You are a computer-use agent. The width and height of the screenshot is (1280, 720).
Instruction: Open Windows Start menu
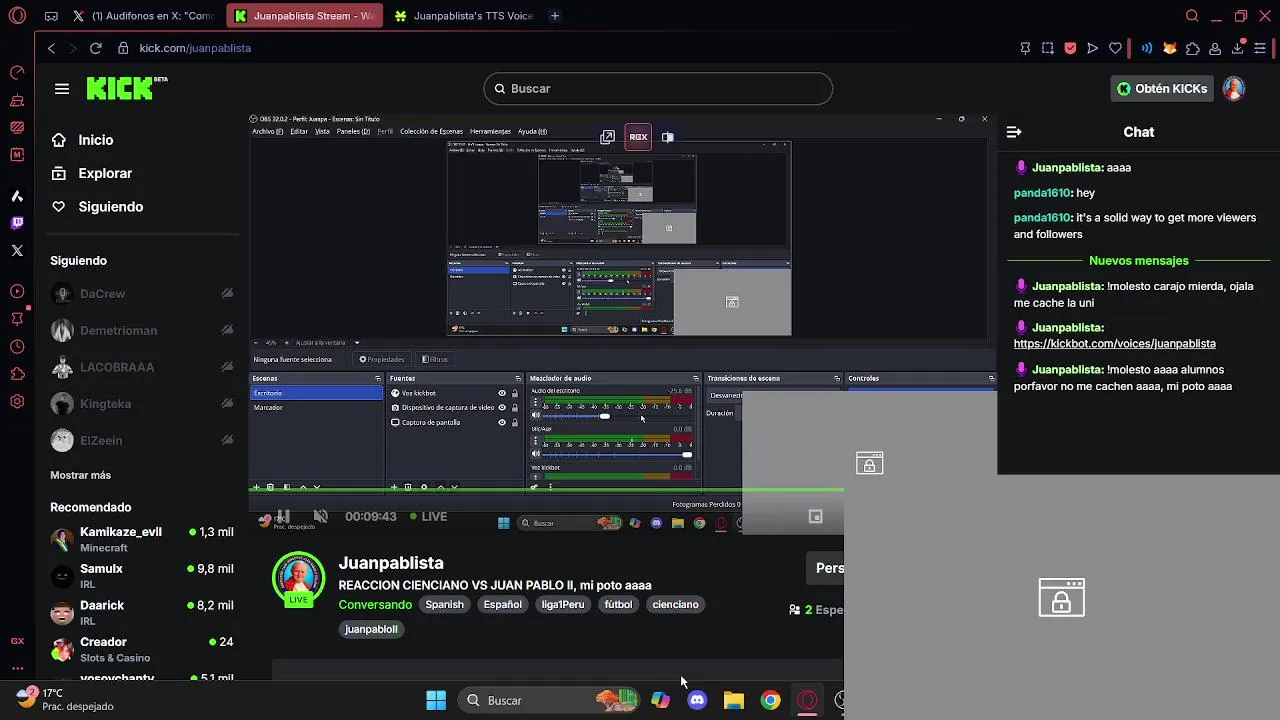(436, 700)
